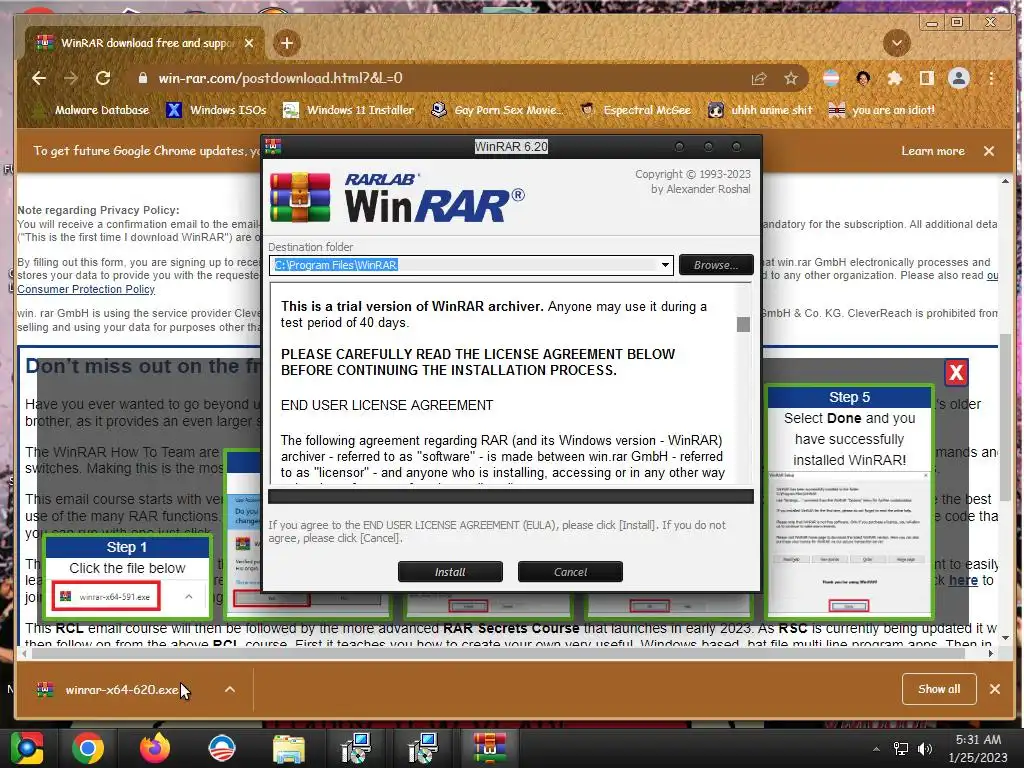
Task: Click scroll-down arrow of page scrollbar
Action: [1005, 637]
